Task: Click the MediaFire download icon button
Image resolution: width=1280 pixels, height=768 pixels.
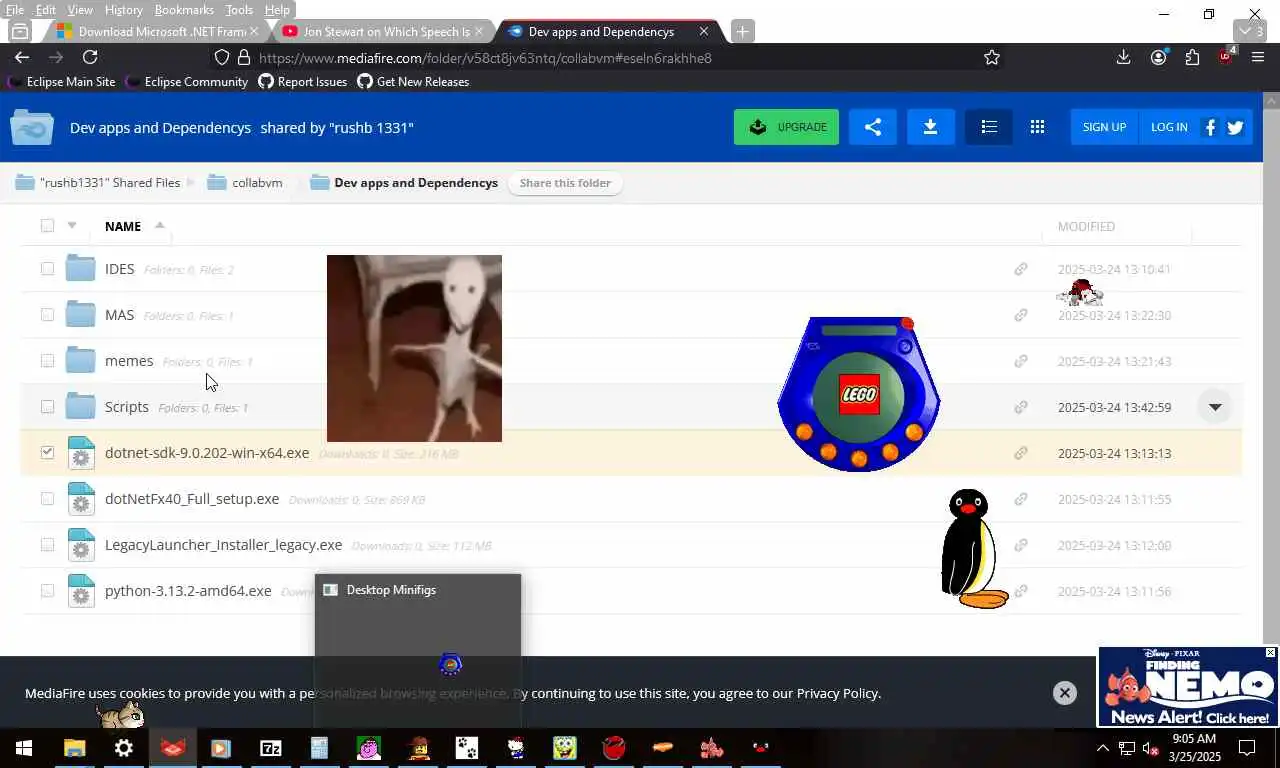Action: pos(930,127)
